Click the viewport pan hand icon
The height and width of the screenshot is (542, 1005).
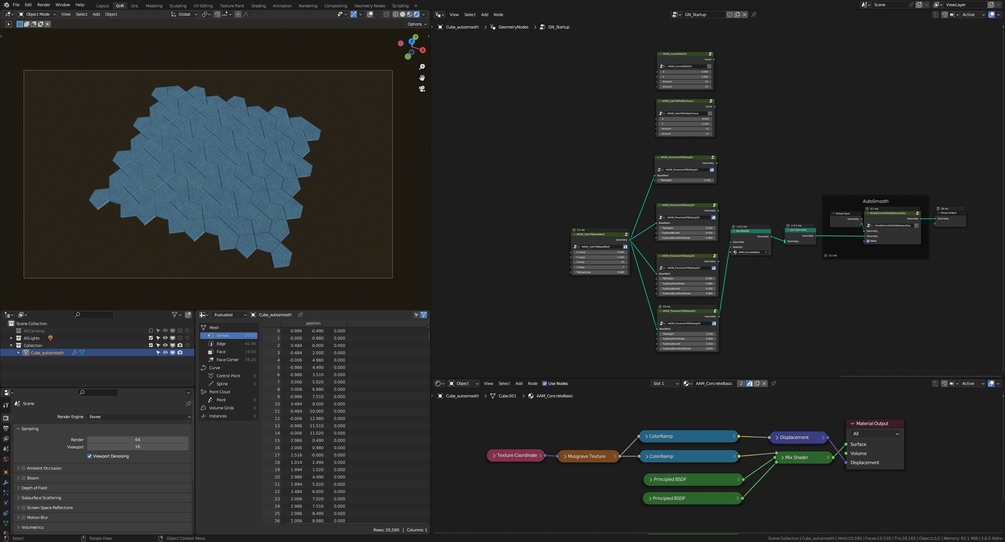click(x=422, y=78)
